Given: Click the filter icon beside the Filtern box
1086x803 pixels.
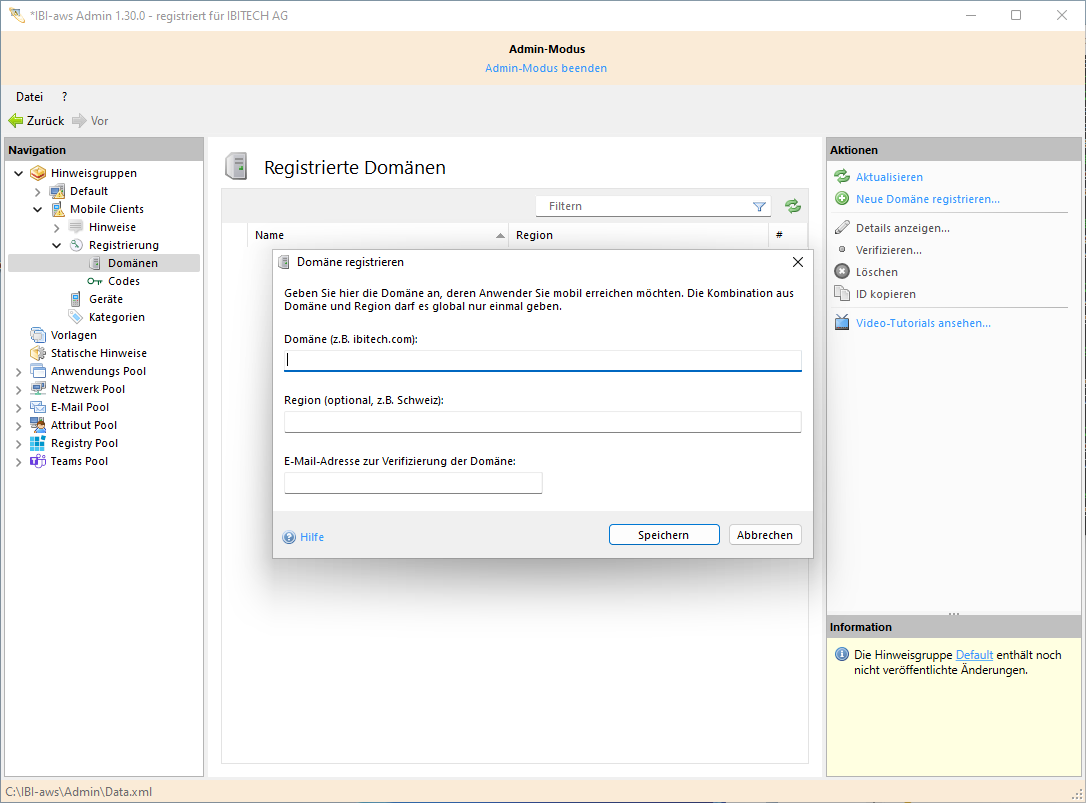Looking at the screenshot, I should 760,205.
